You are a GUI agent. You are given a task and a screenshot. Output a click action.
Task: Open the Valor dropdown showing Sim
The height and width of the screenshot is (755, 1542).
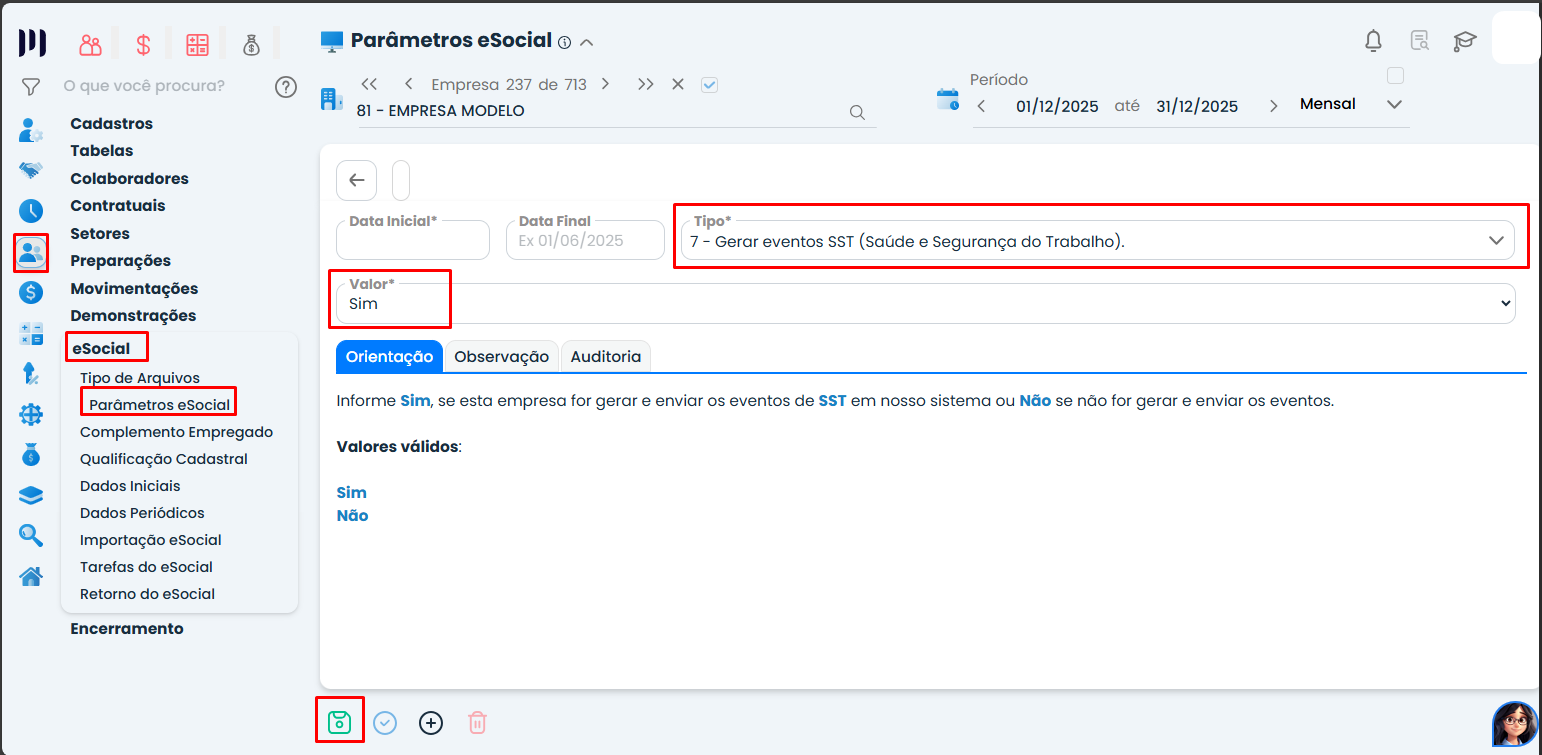tap(925, 303)
